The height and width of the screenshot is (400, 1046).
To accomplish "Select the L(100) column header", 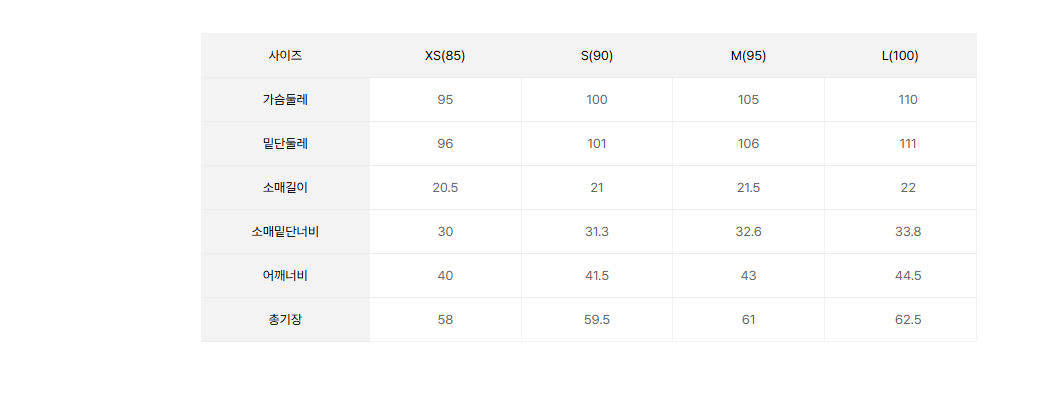I will tap(901, 56).
